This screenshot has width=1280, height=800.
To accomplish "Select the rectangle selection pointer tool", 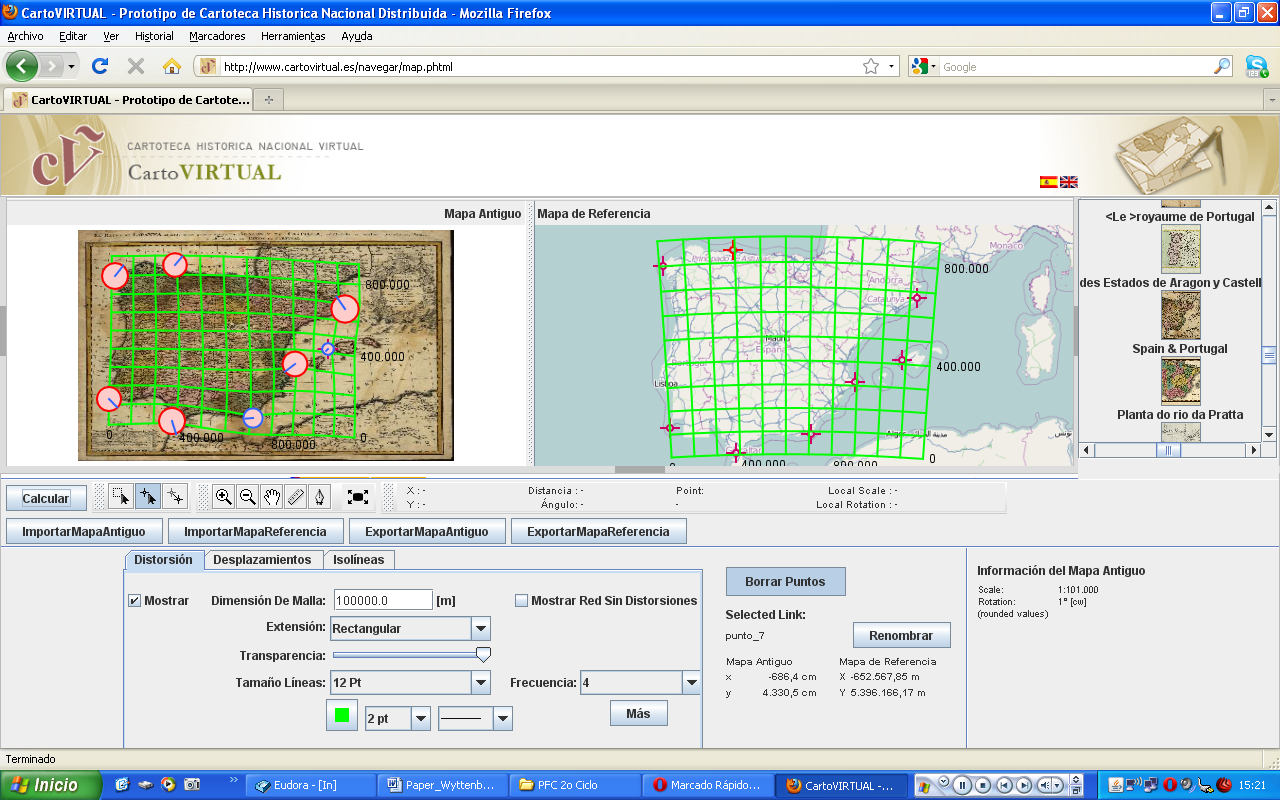I will [121, 496].
